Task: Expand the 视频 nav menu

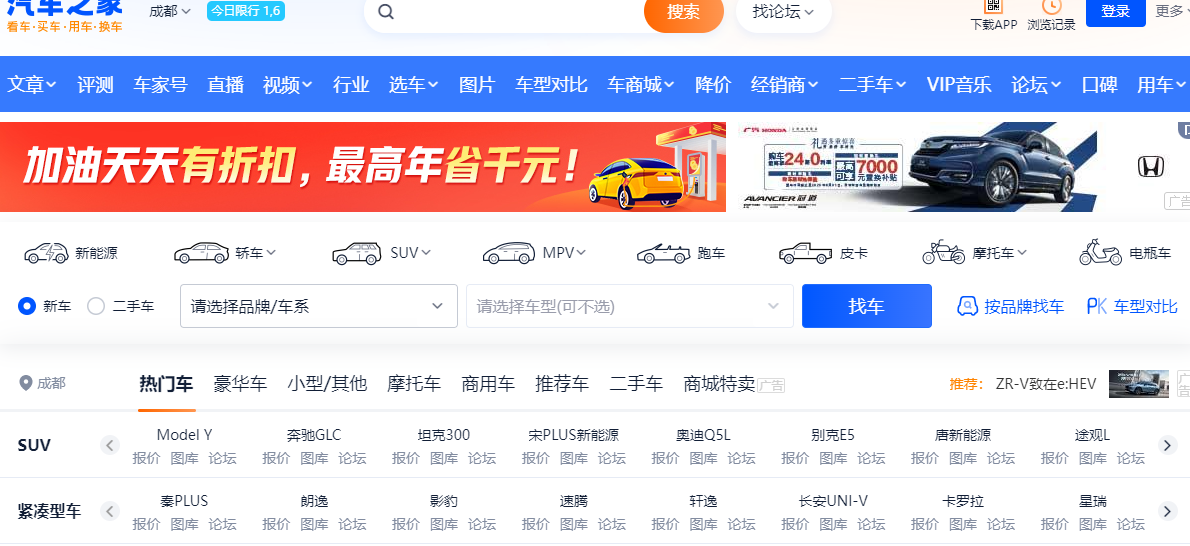Action: tap(288, 84)
